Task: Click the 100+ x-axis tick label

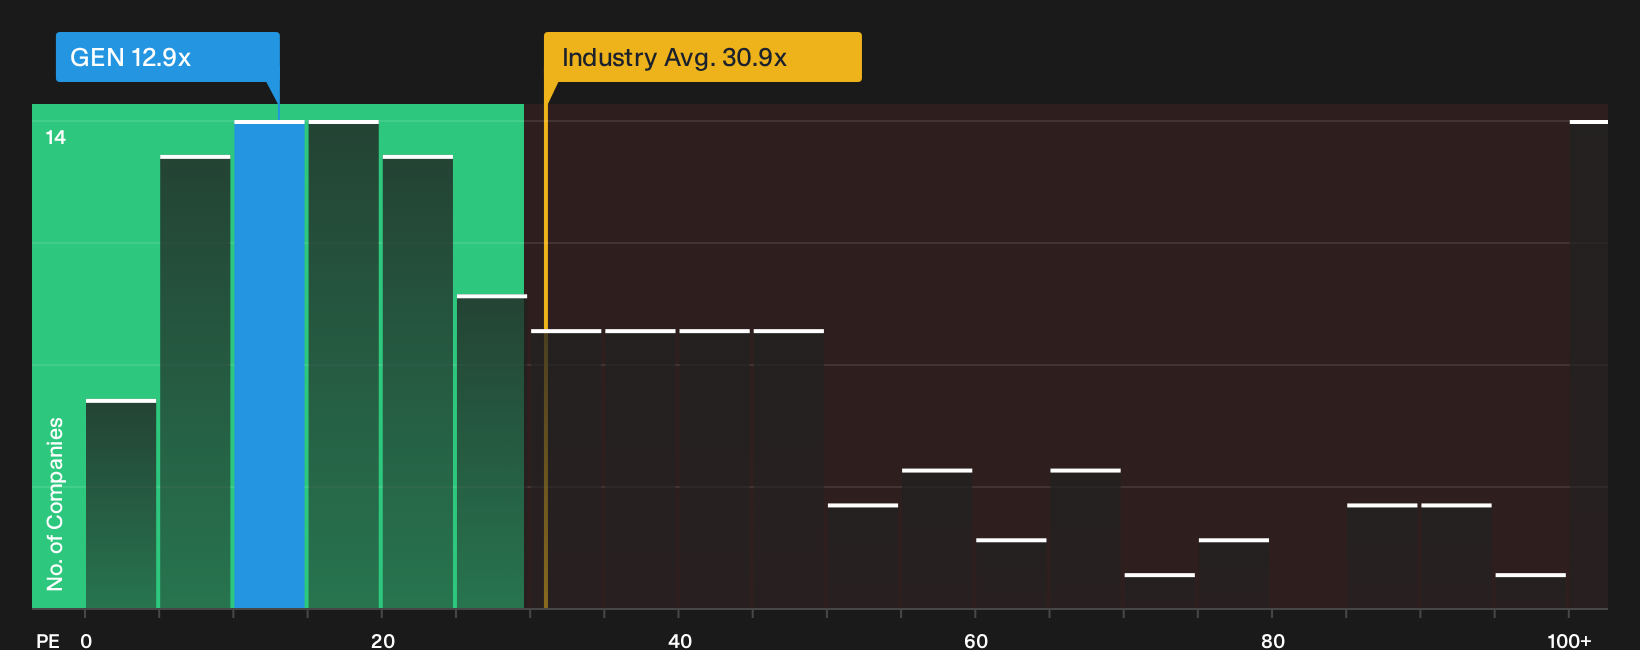Action: (x=1569, y=640)
